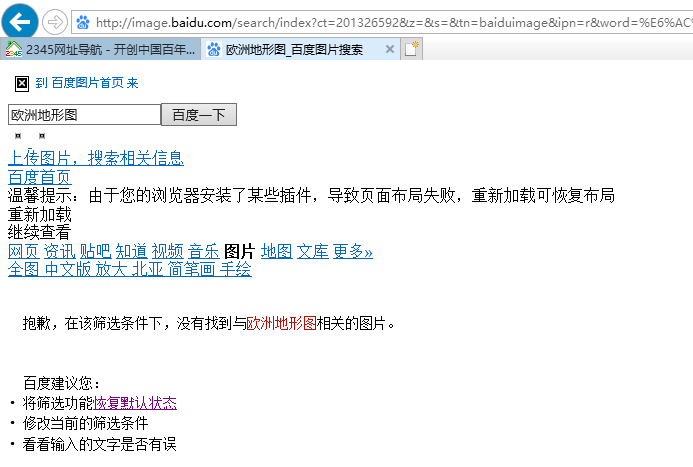Image resolution: width=693 pixels, height=467 pixels.
Task: Click the 全图 related search link
Action: [24, 269]
